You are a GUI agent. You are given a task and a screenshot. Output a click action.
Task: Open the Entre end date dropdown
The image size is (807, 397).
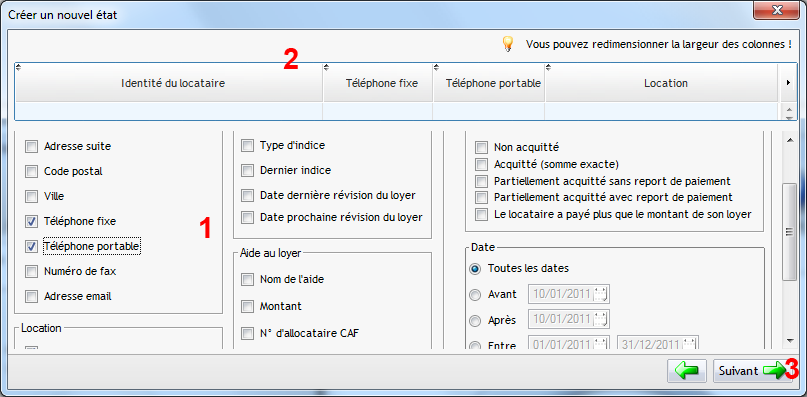coord(690,343)
